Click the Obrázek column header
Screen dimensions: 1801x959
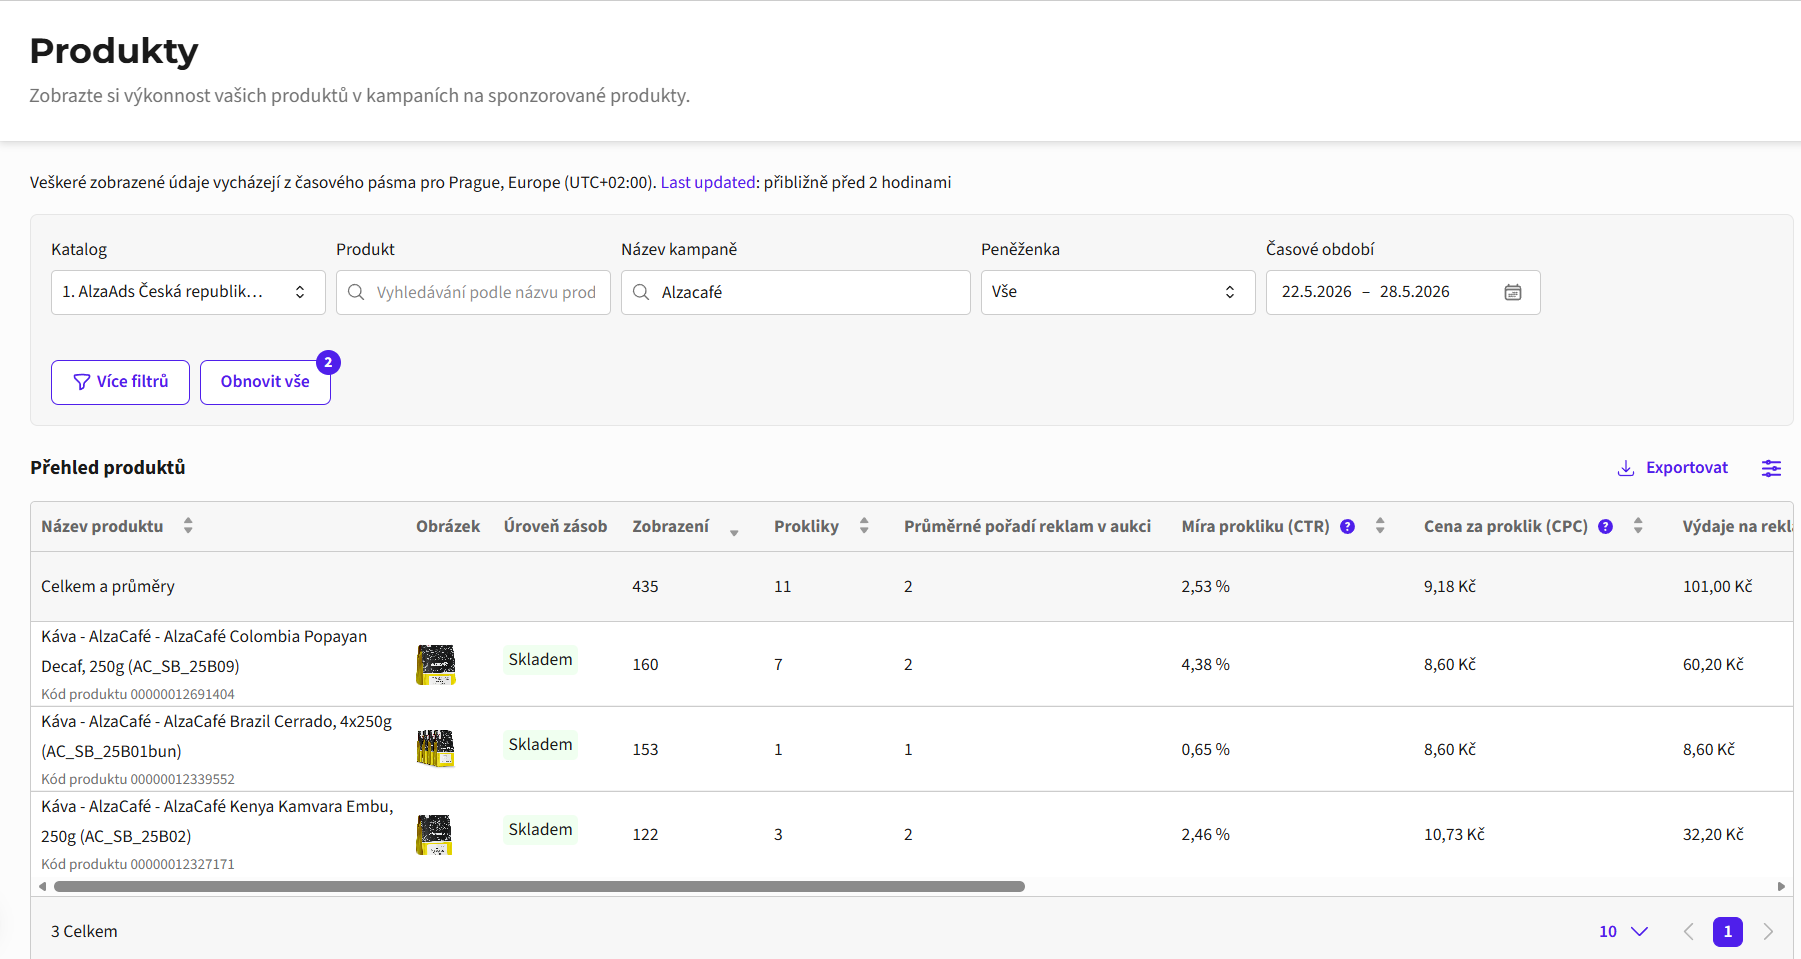[x=448, y=526]
